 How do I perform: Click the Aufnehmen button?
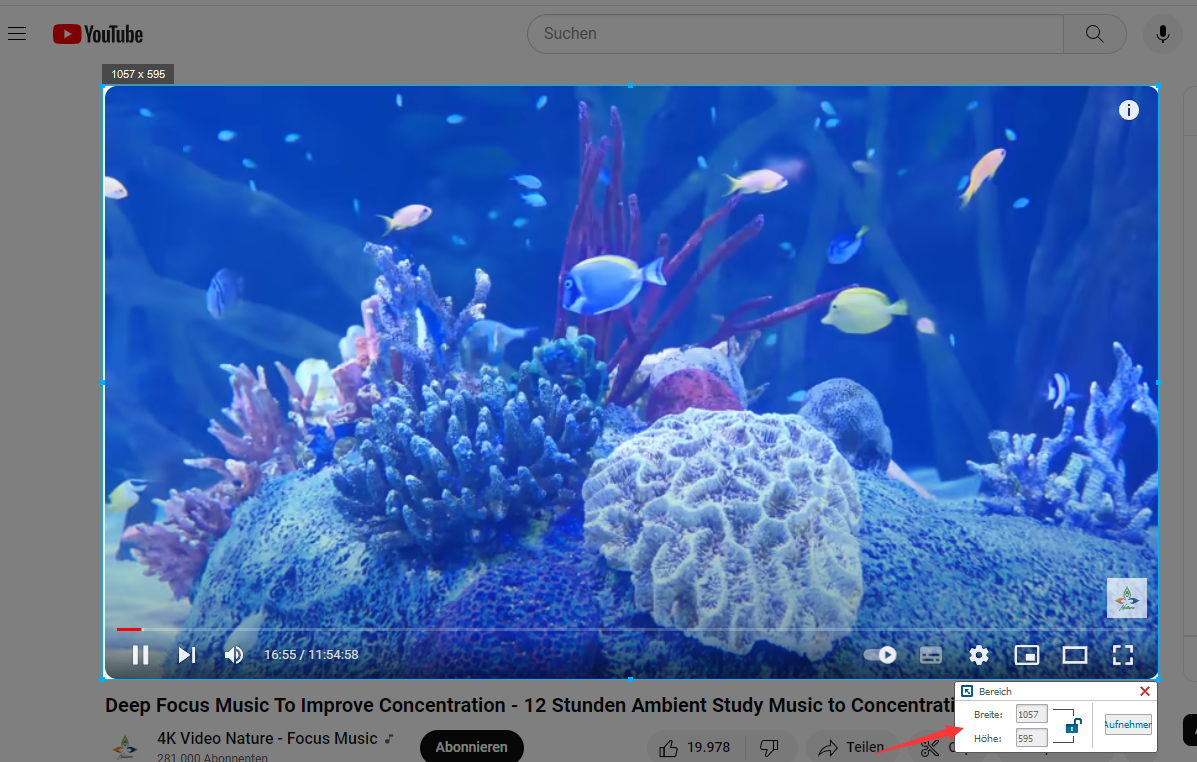(x=1128, y=725)
